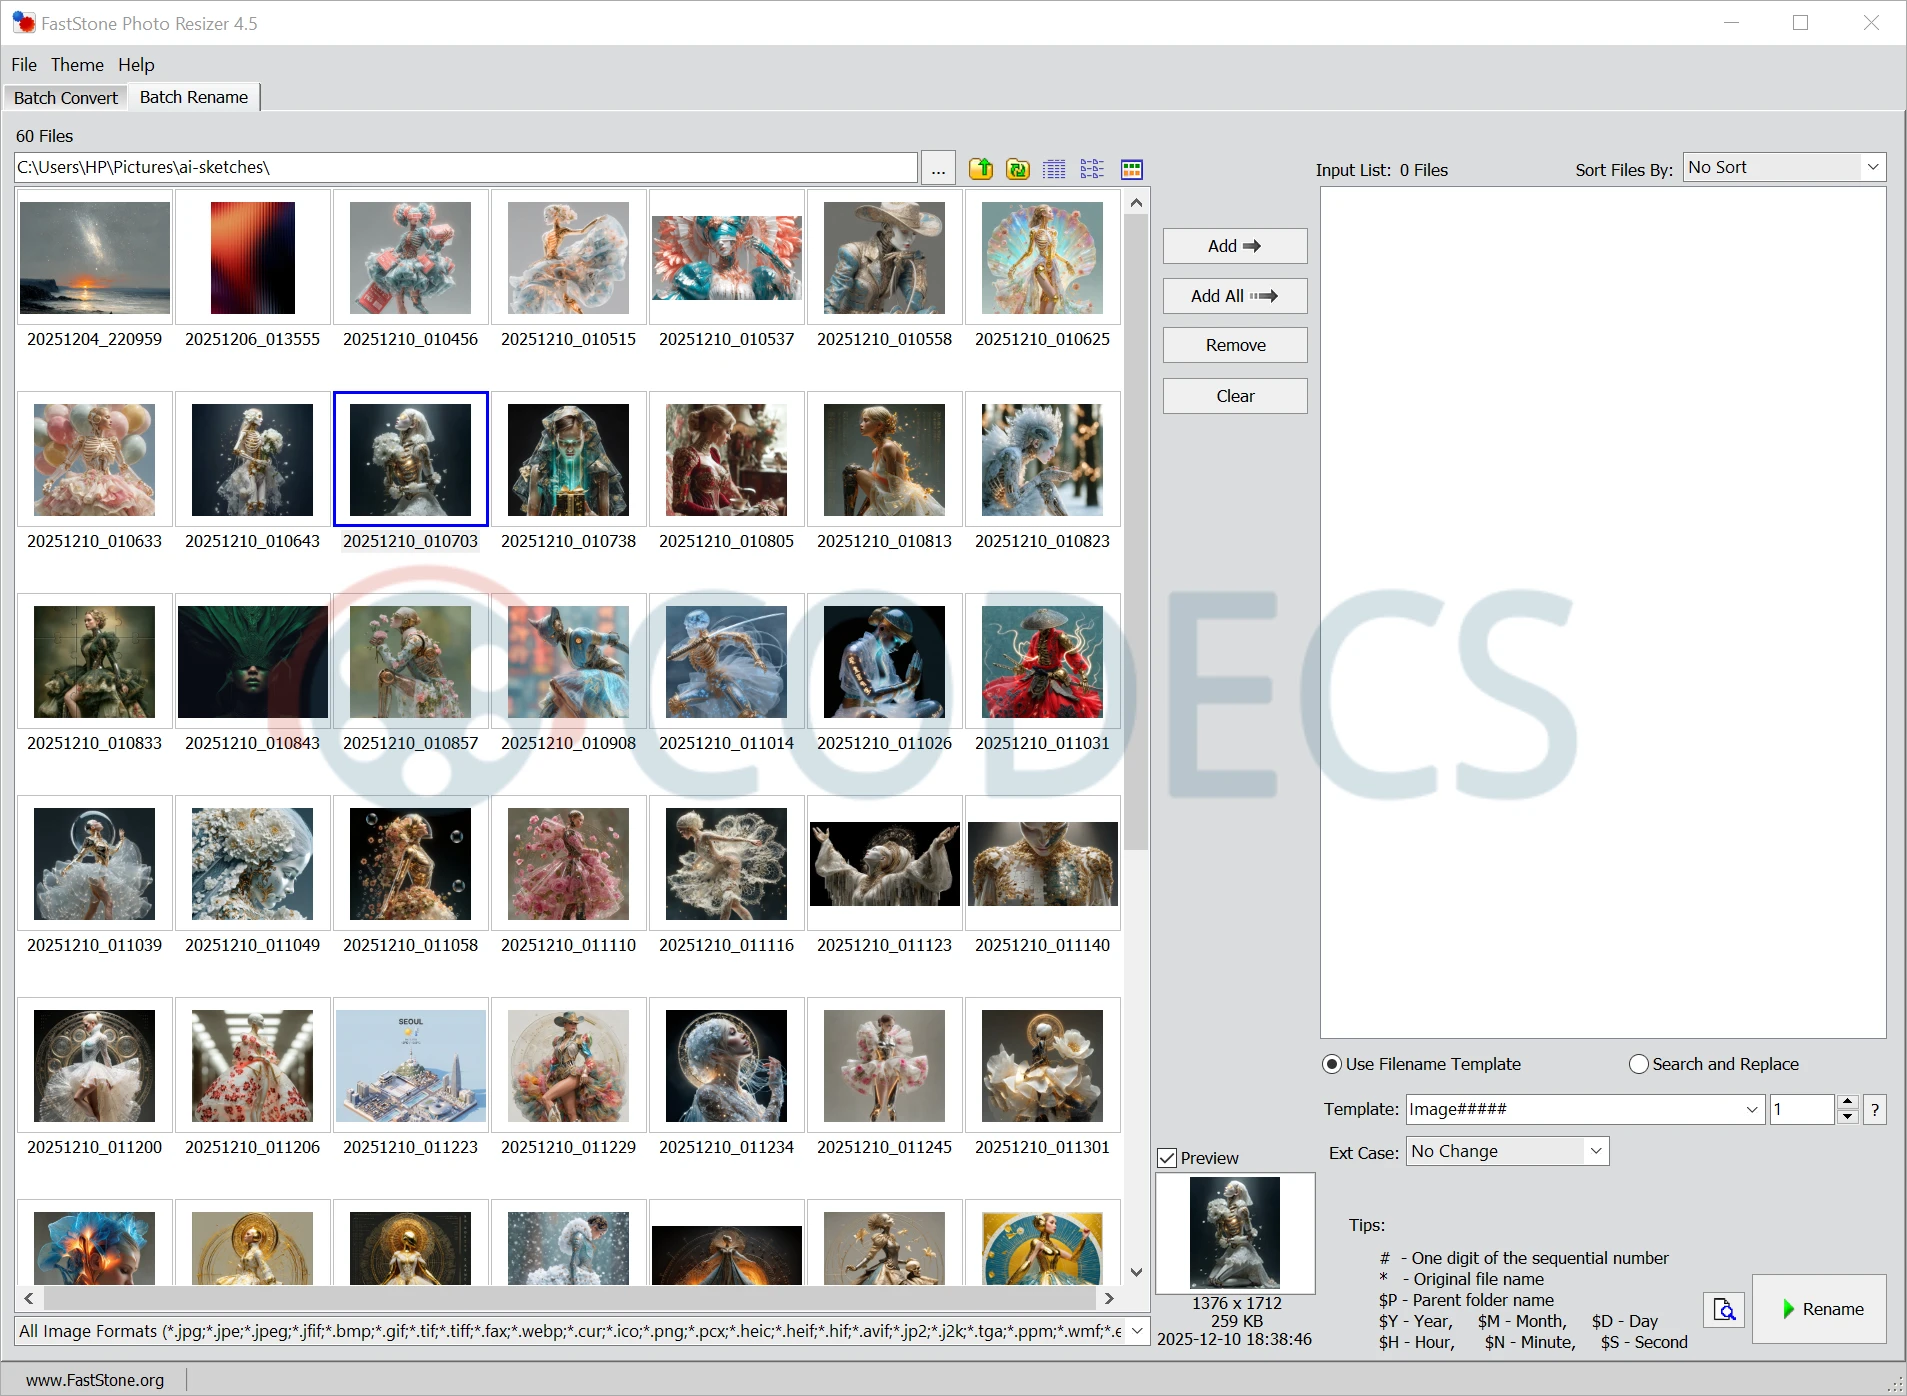The image size is (1907, 1396).
Task: Click the vertical scrollbar down arrow
Action: [1136, 1272]
